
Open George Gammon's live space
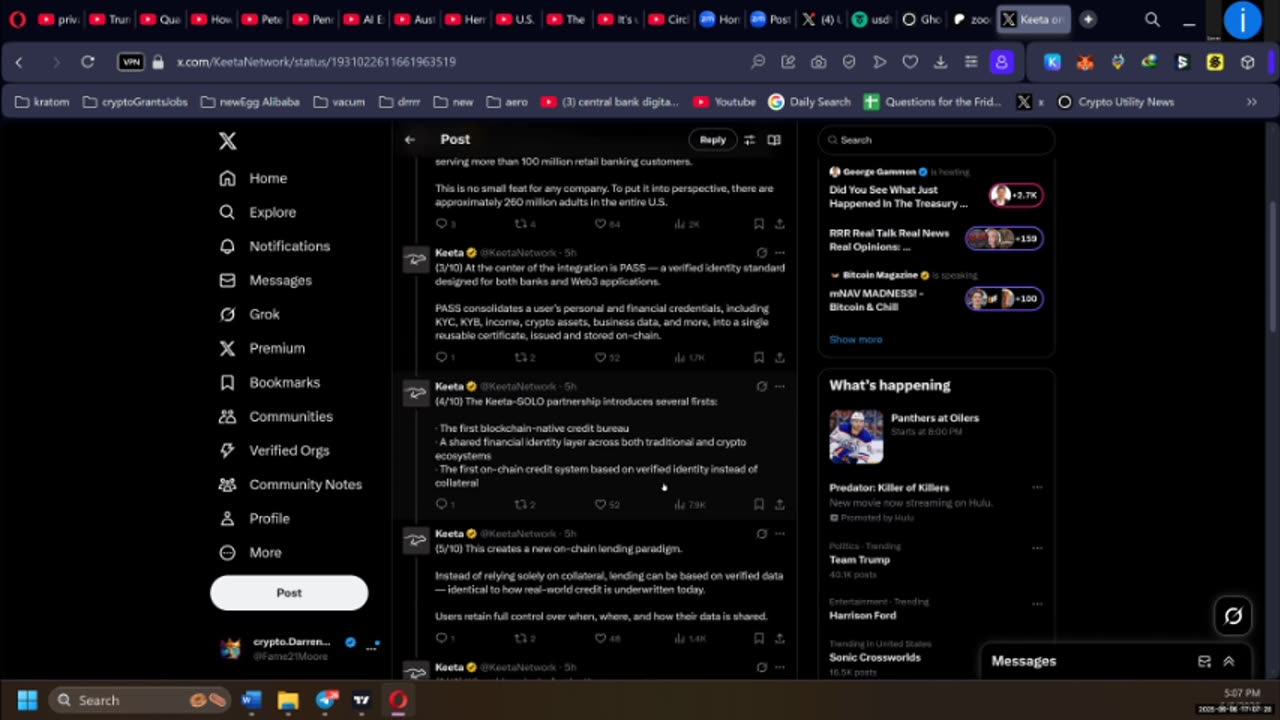tap(936, 189)
